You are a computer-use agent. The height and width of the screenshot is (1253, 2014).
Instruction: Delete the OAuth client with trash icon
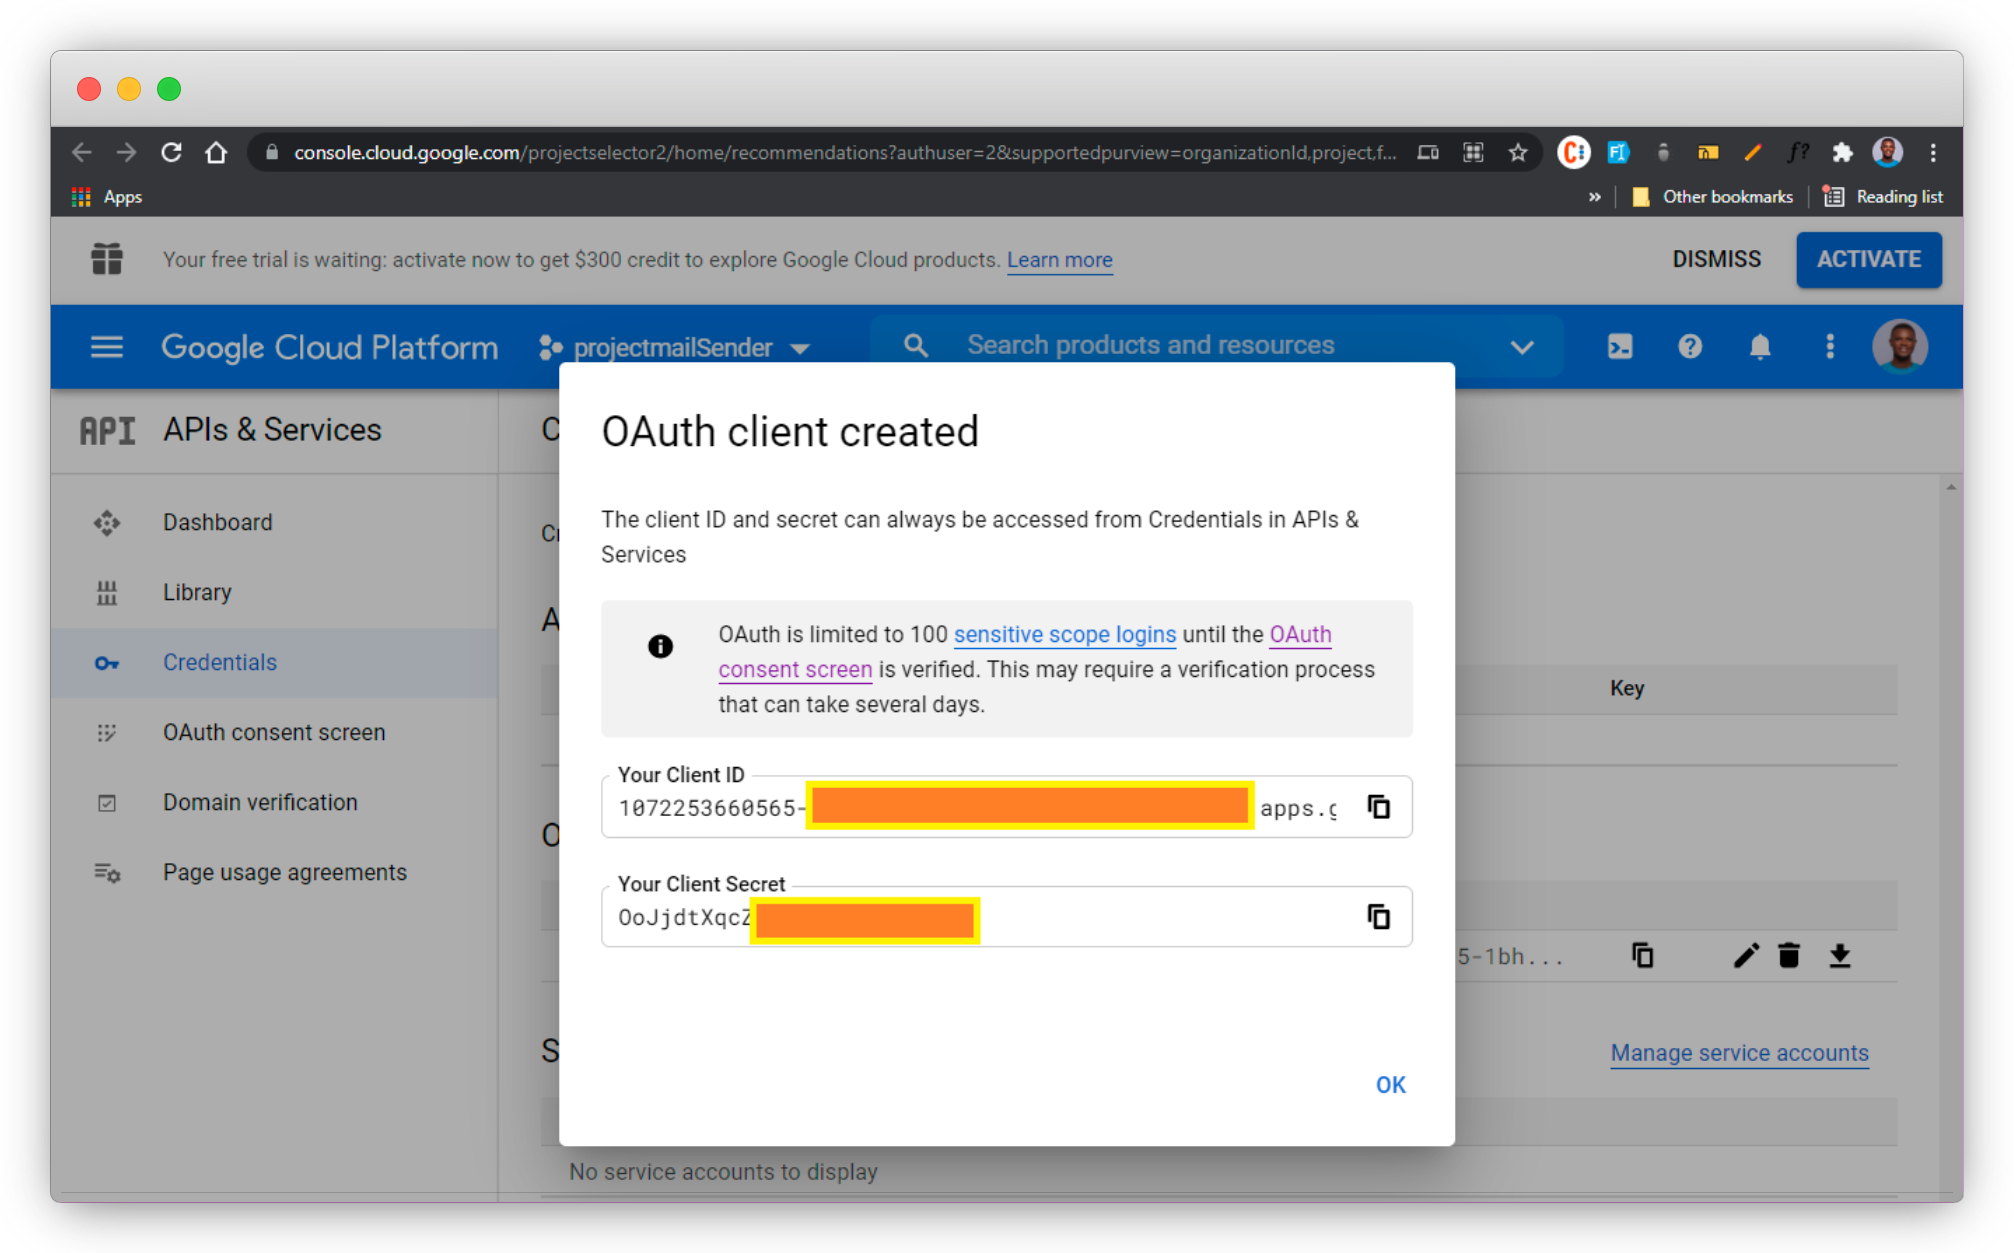(x=1789, y=956)
